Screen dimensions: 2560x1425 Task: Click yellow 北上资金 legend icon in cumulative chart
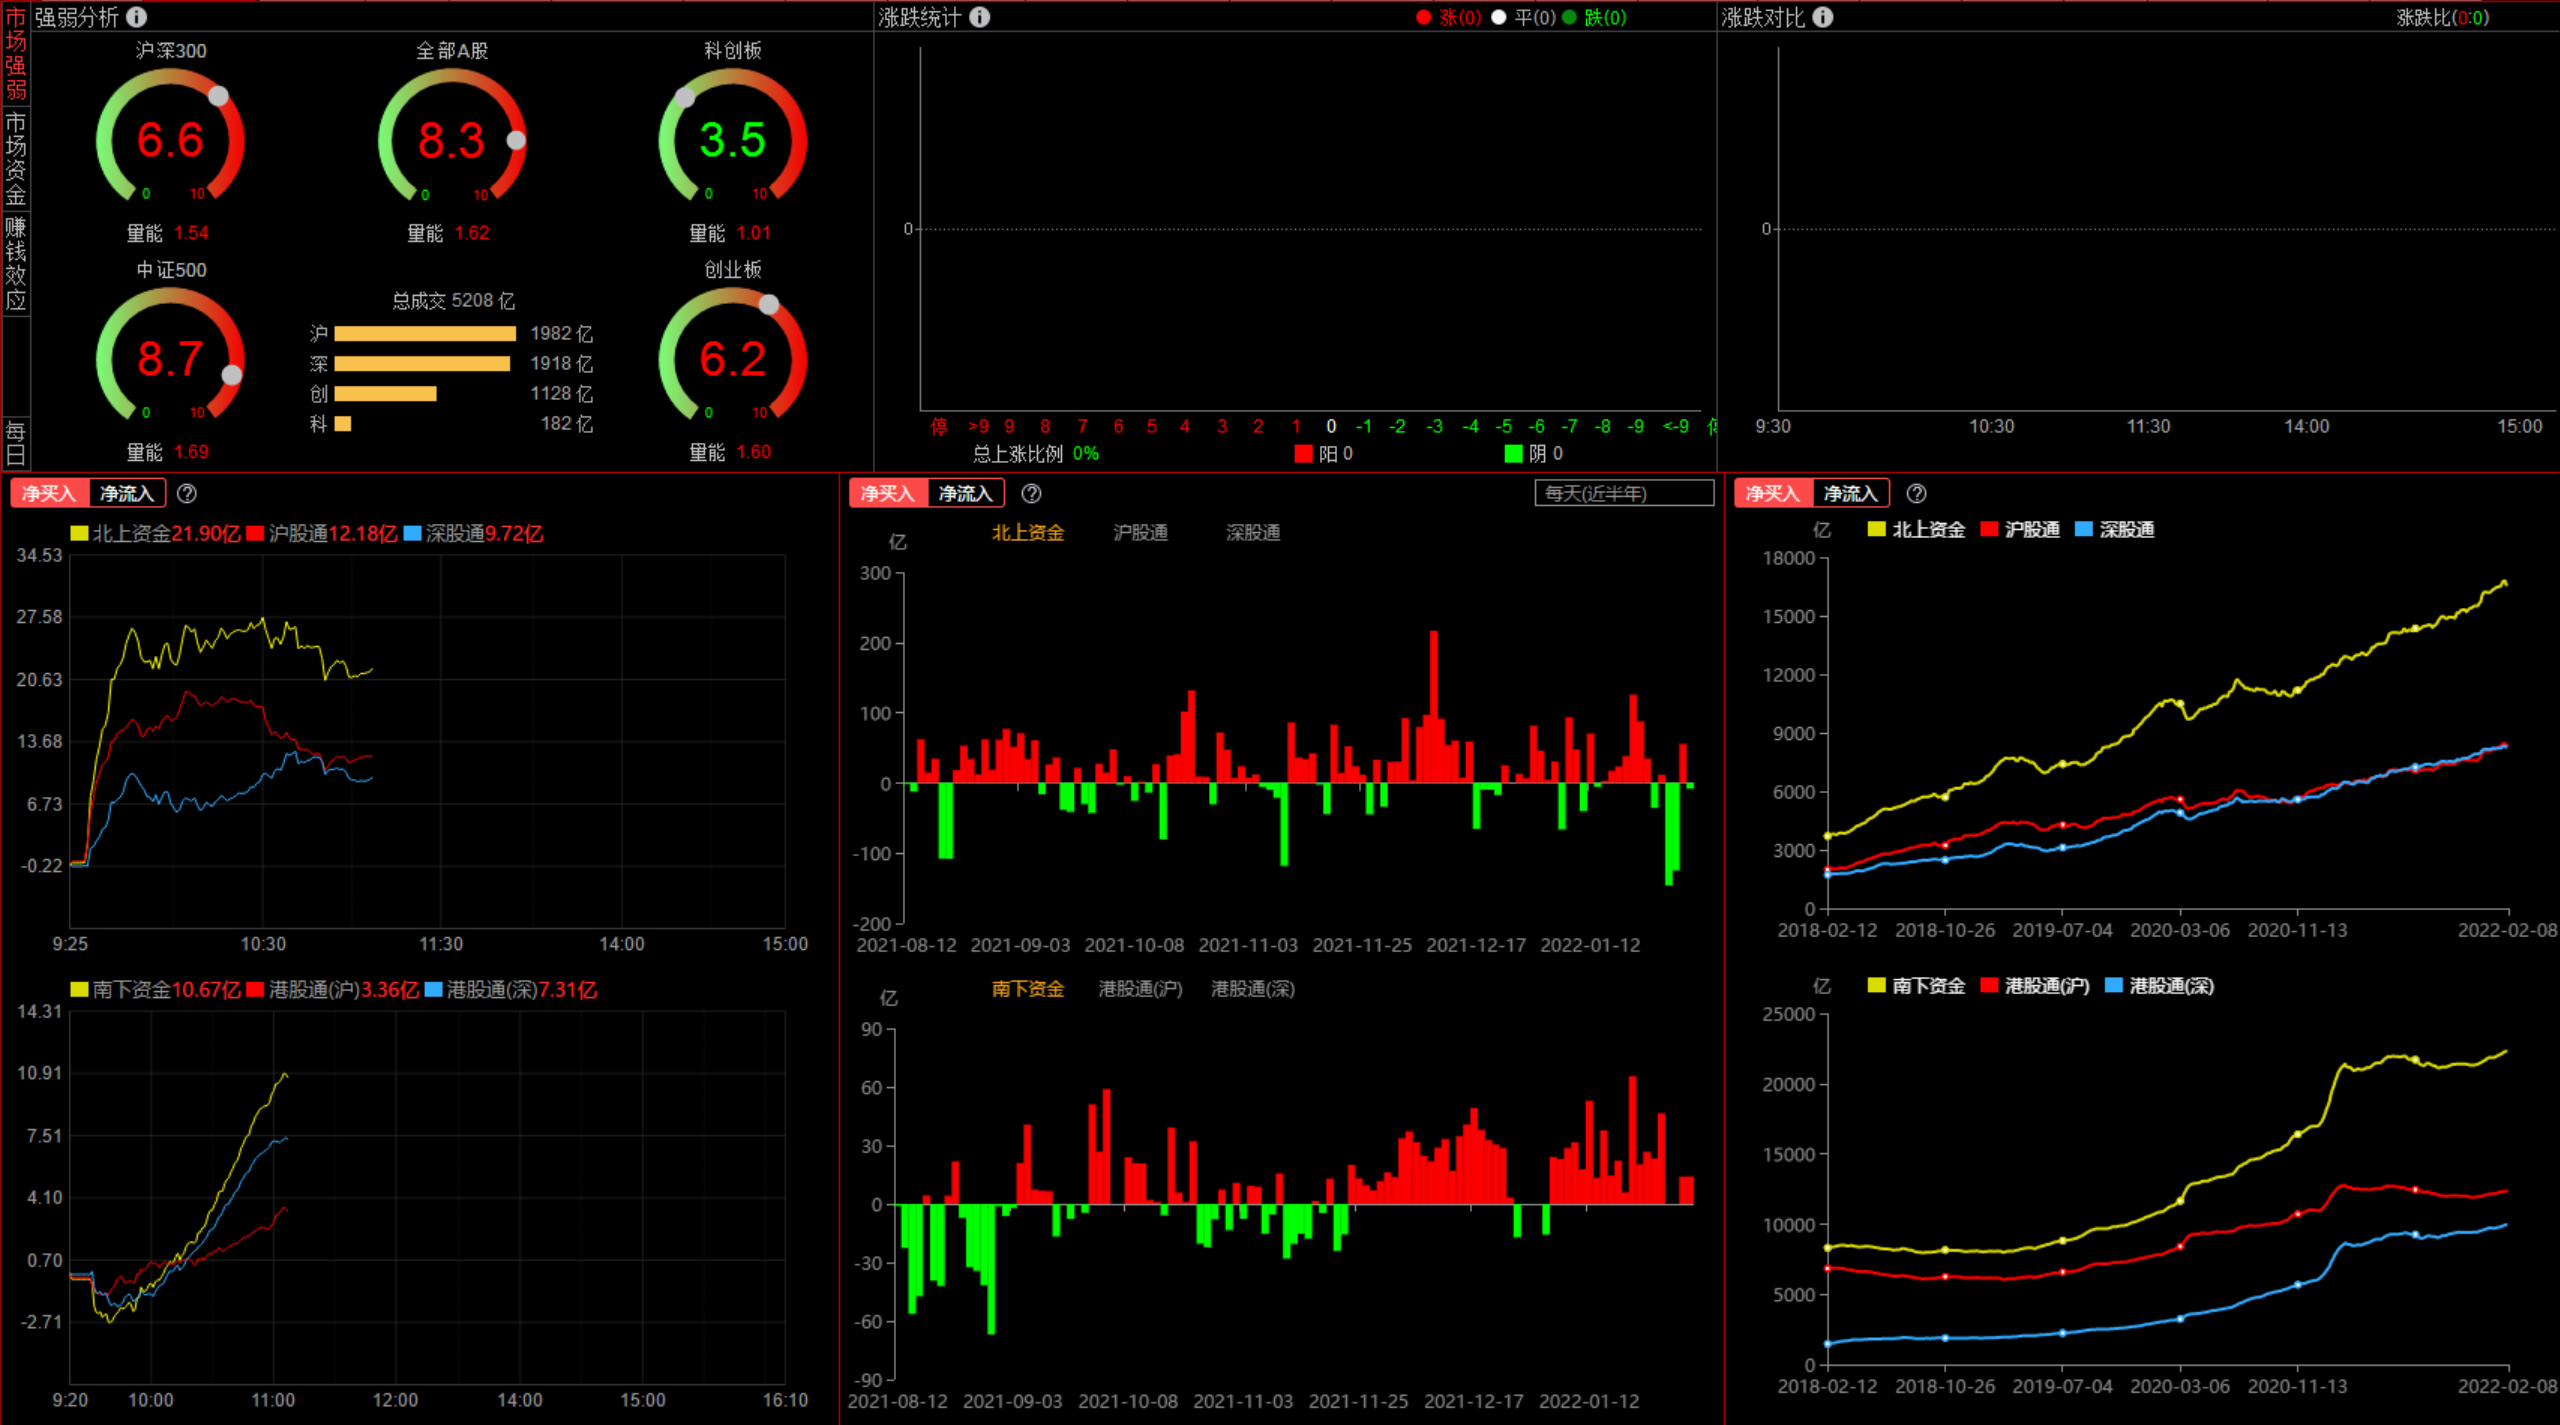tap(1876, 530)
